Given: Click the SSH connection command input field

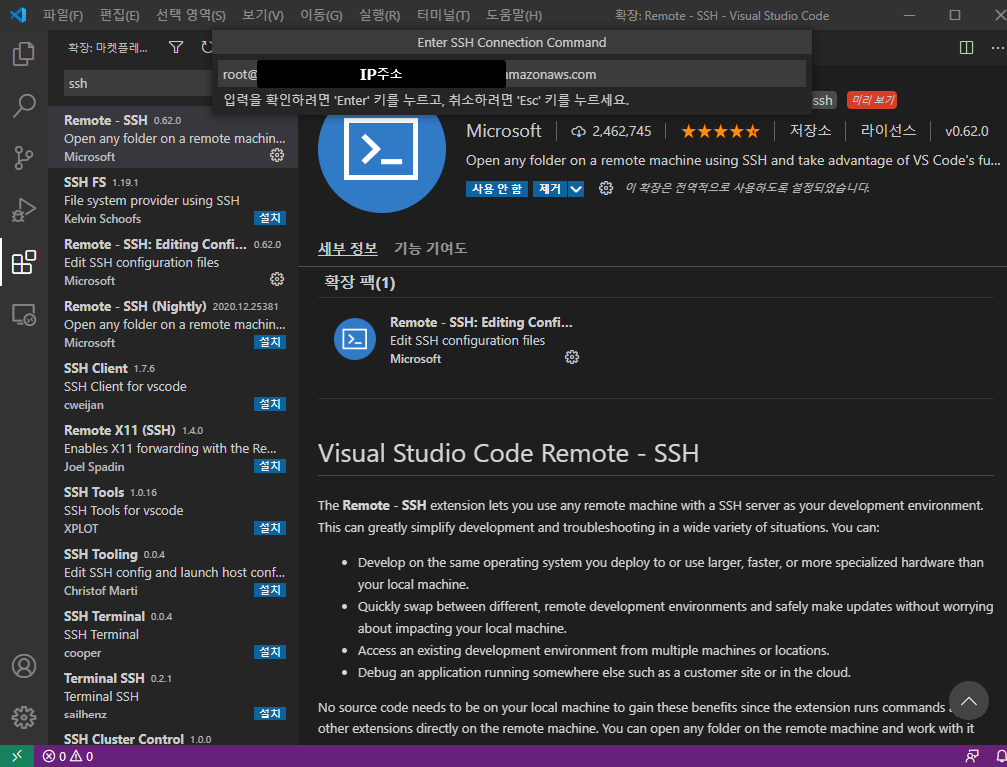Looking at the screenshot, I should point(511,74).
